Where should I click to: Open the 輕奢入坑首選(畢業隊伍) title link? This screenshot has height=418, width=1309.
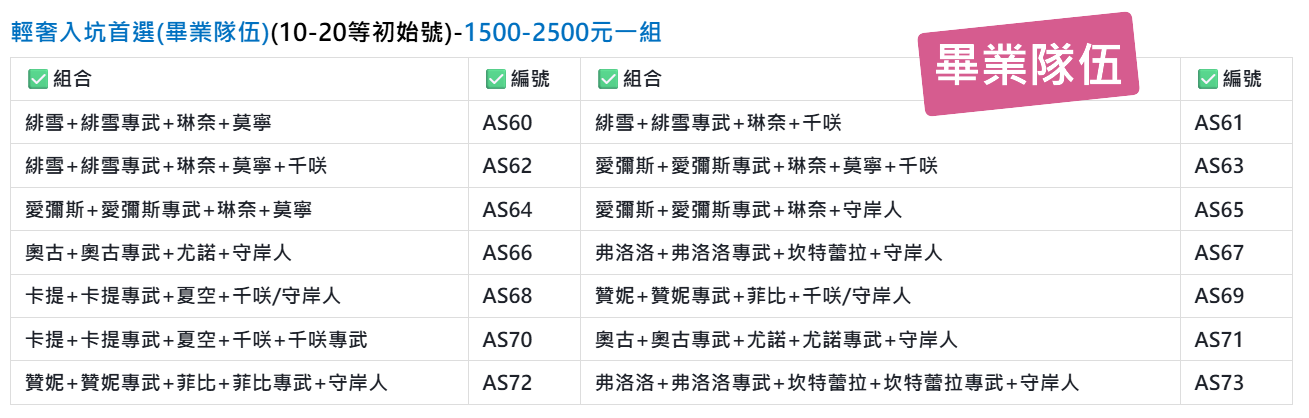(x=141, y=32)
